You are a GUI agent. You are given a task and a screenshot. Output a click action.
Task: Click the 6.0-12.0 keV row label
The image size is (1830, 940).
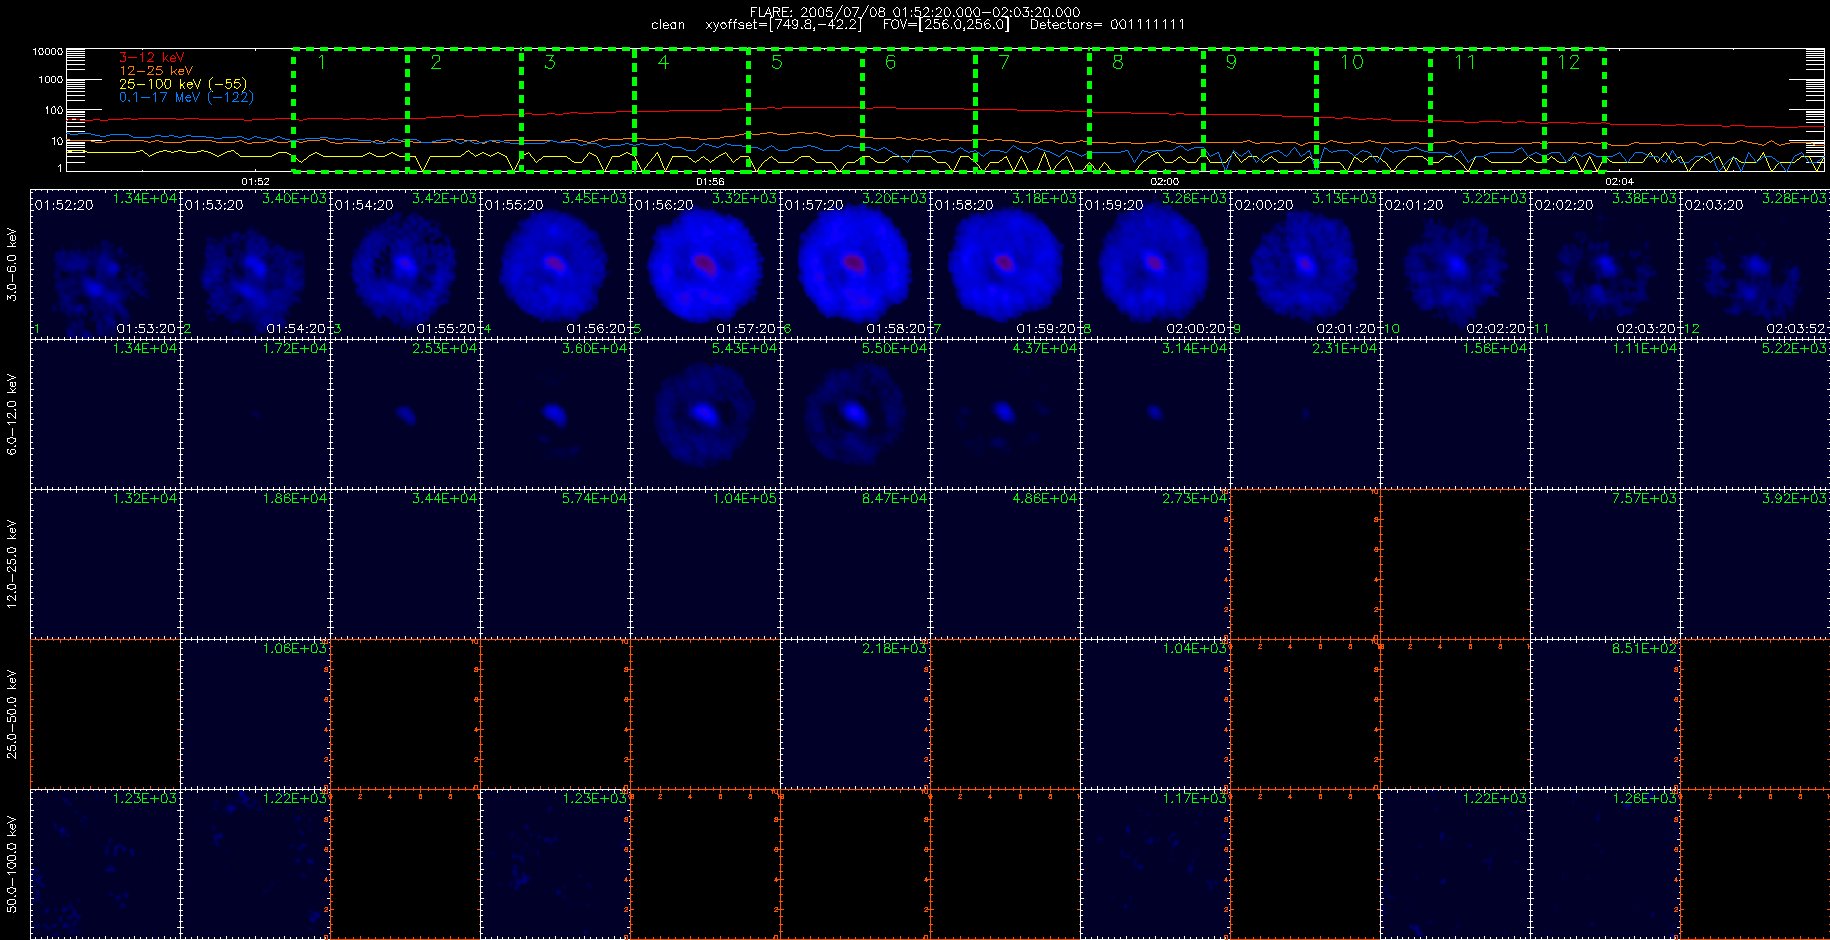coord(12,414)
